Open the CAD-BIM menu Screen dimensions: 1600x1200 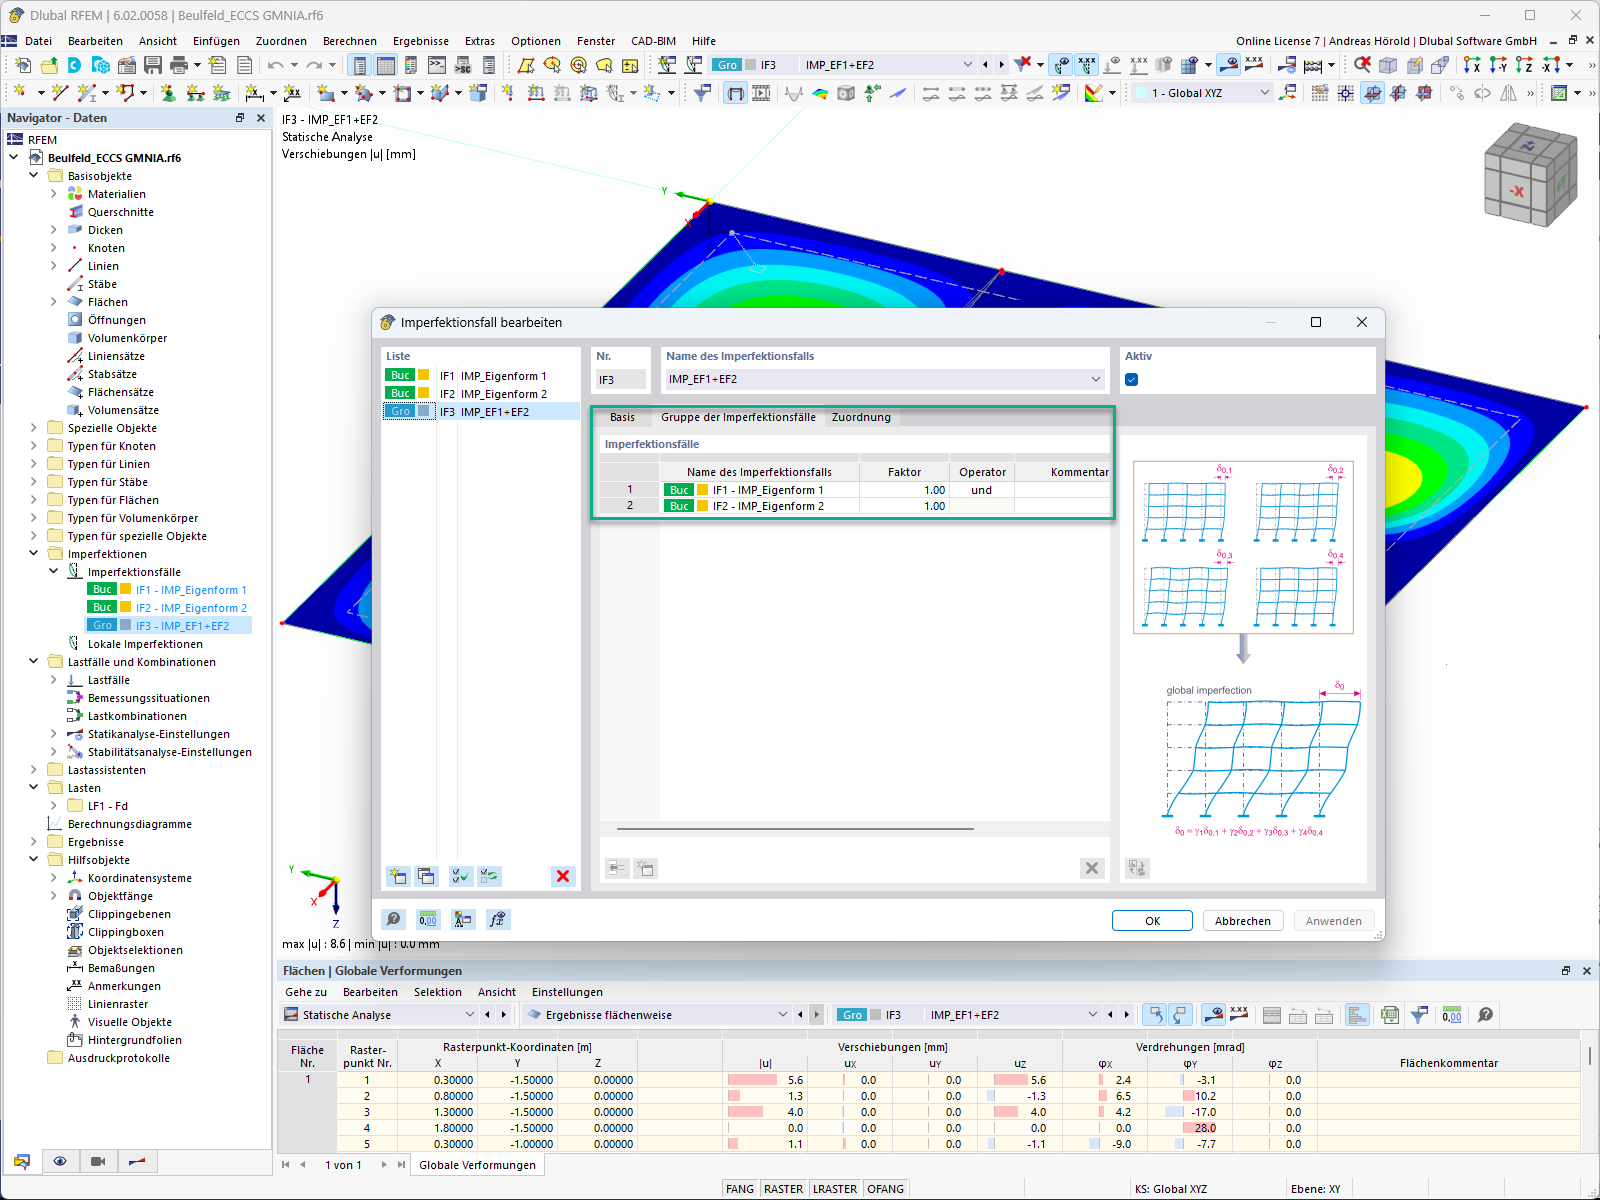point(653,41)
